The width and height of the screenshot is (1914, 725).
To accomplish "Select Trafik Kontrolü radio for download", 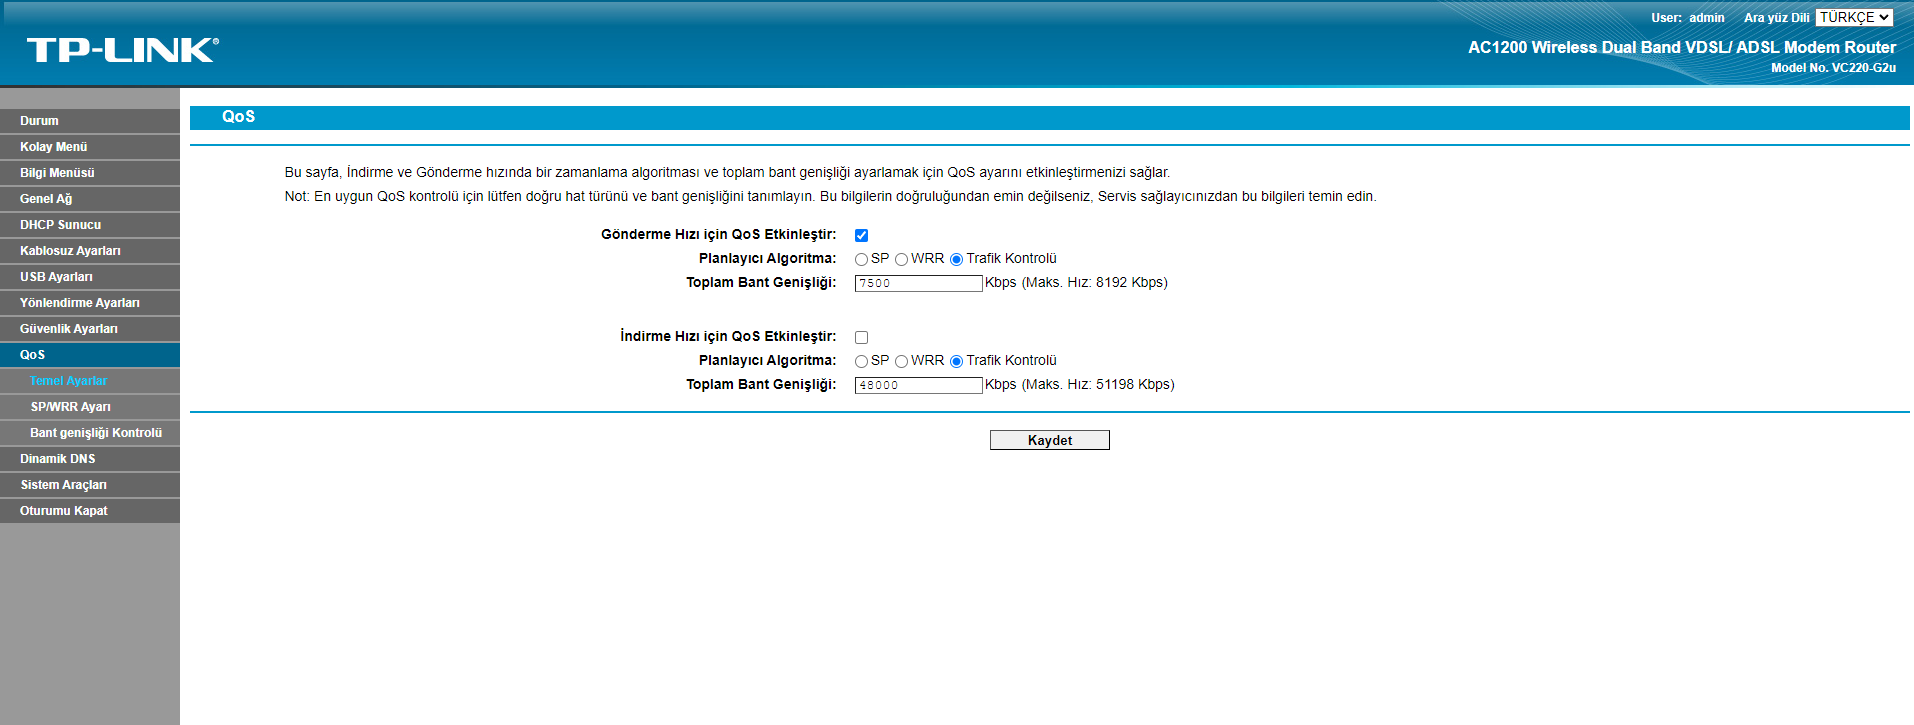I will pos(956,361).
